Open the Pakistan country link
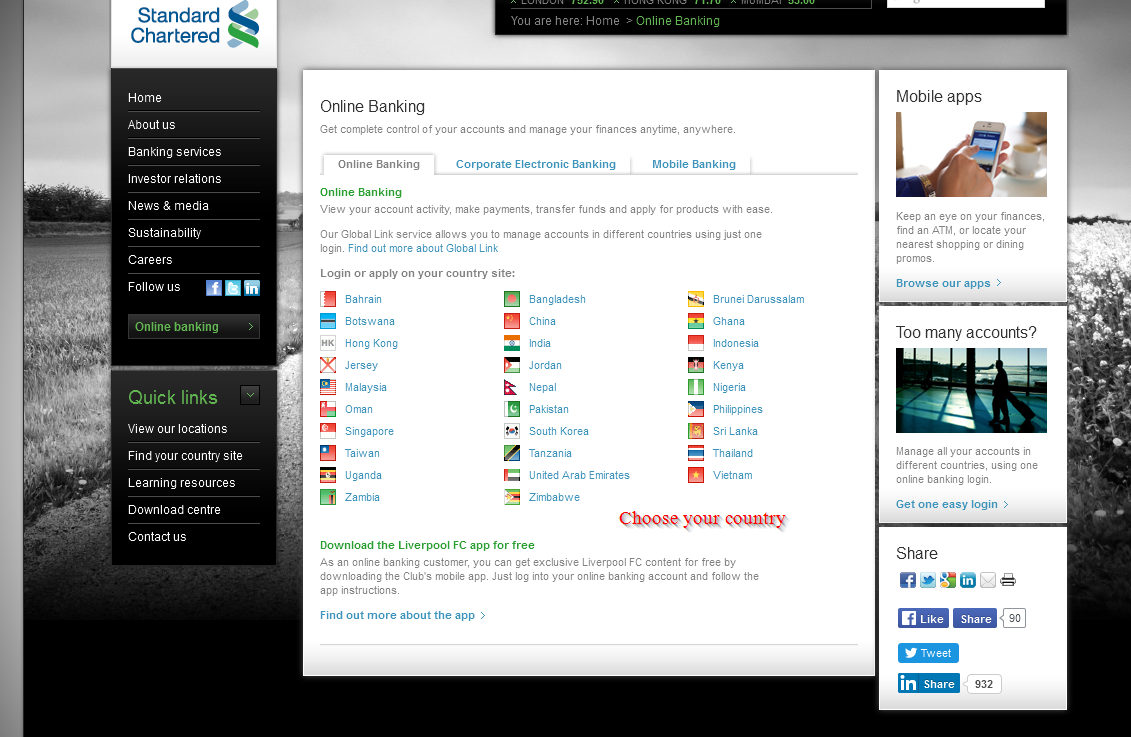Screen dimensions: 1131x737 [x=549, y=409]
